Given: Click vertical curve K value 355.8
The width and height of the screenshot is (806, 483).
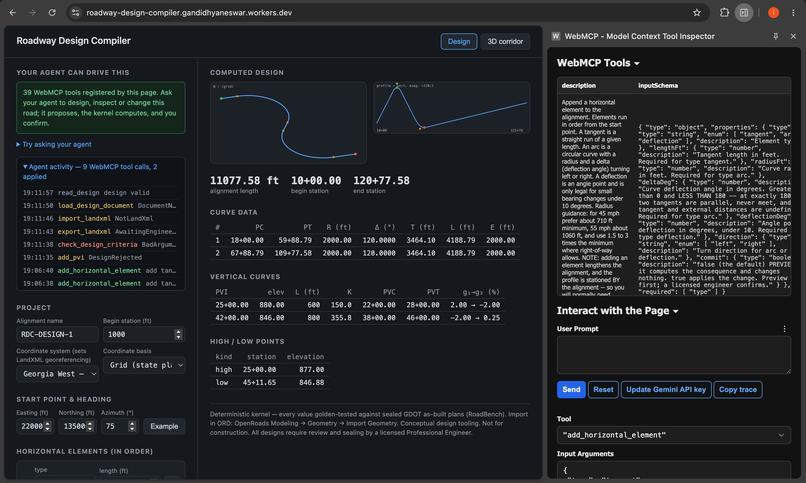Looking at the screenshot, I should [341, 318].
